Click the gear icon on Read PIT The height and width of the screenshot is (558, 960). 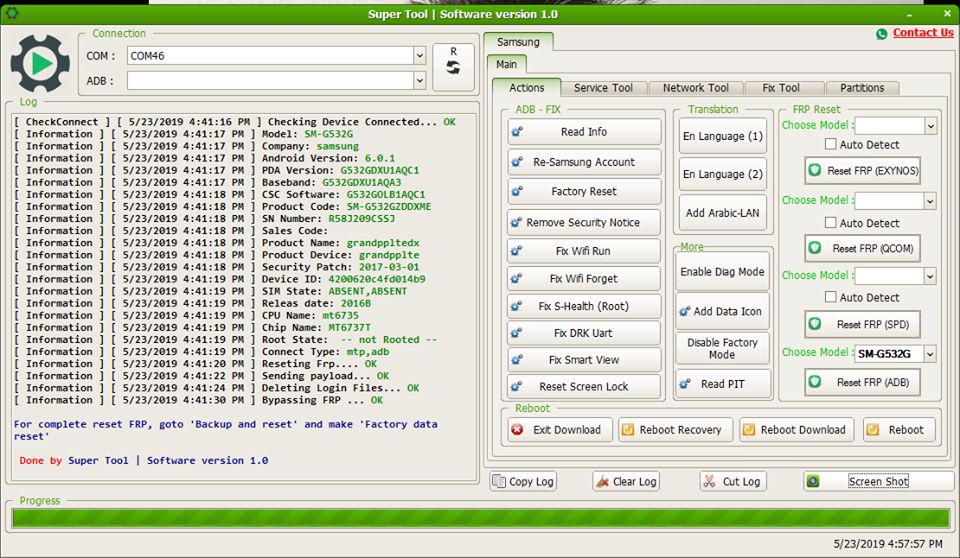pyautogui.click(x=685, y=384)
